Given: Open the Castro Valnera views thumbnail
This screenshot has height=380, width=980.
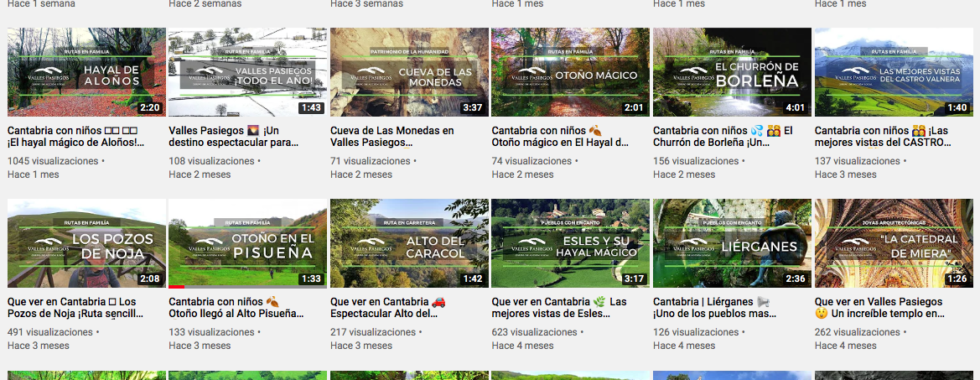Looking at the screenshot, I should coord(894,72).
